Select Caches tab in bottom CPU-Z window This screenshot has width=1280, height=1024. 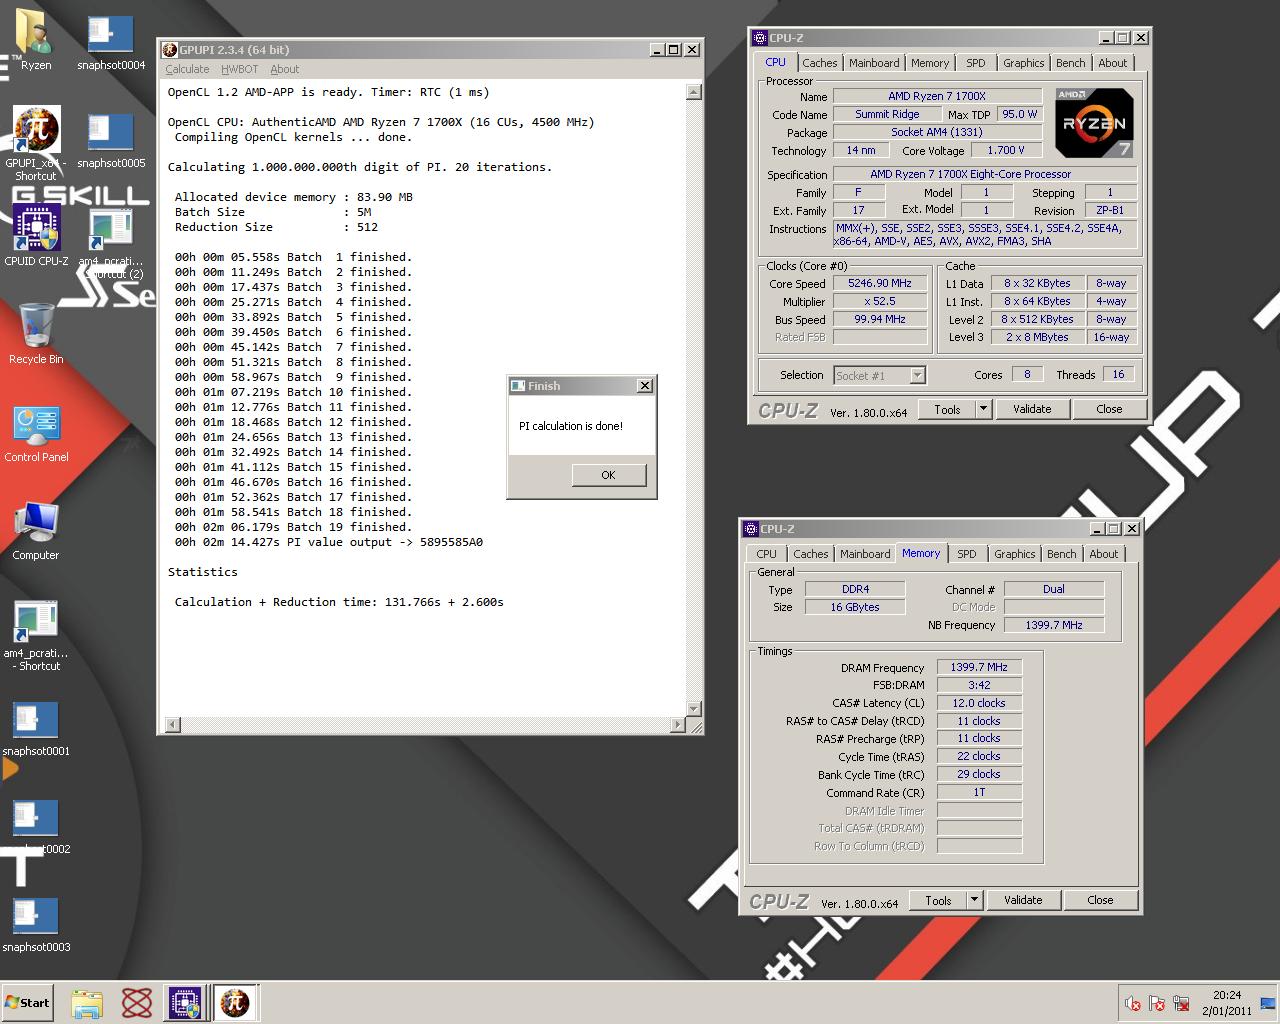[811, 554]
